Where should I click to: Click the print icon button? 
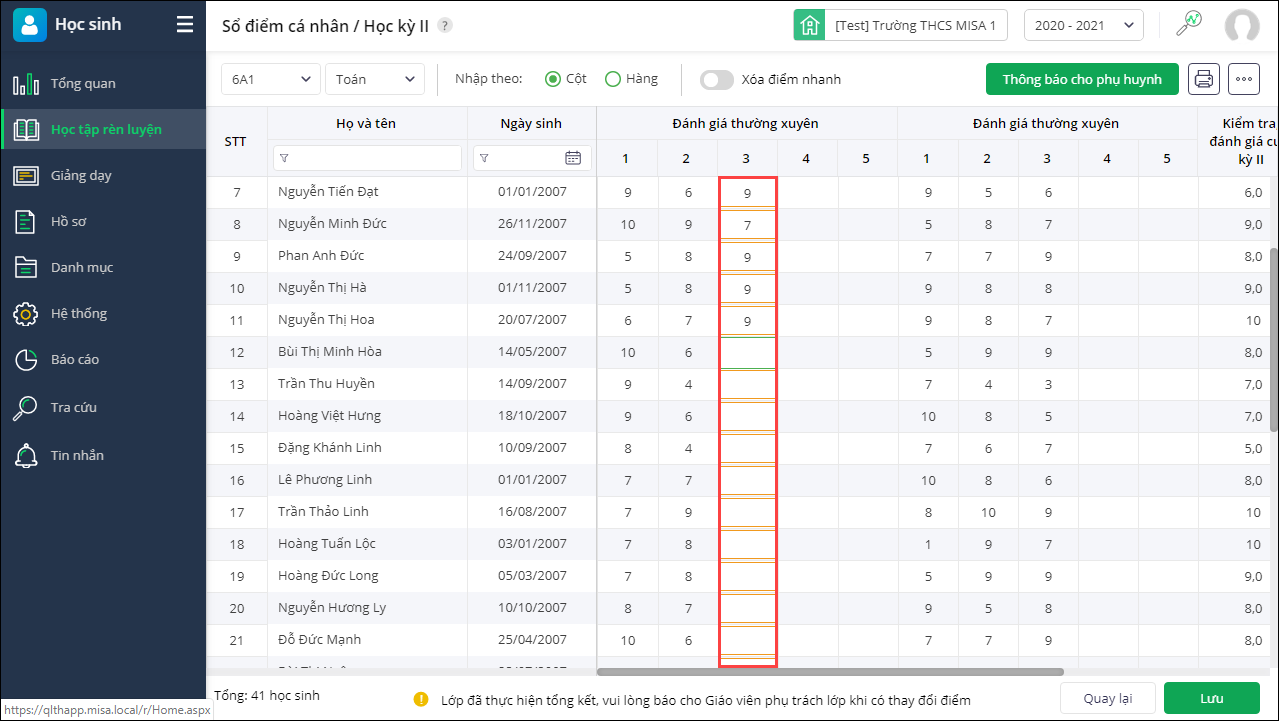pyautogui.click(x=1203, y=79)
